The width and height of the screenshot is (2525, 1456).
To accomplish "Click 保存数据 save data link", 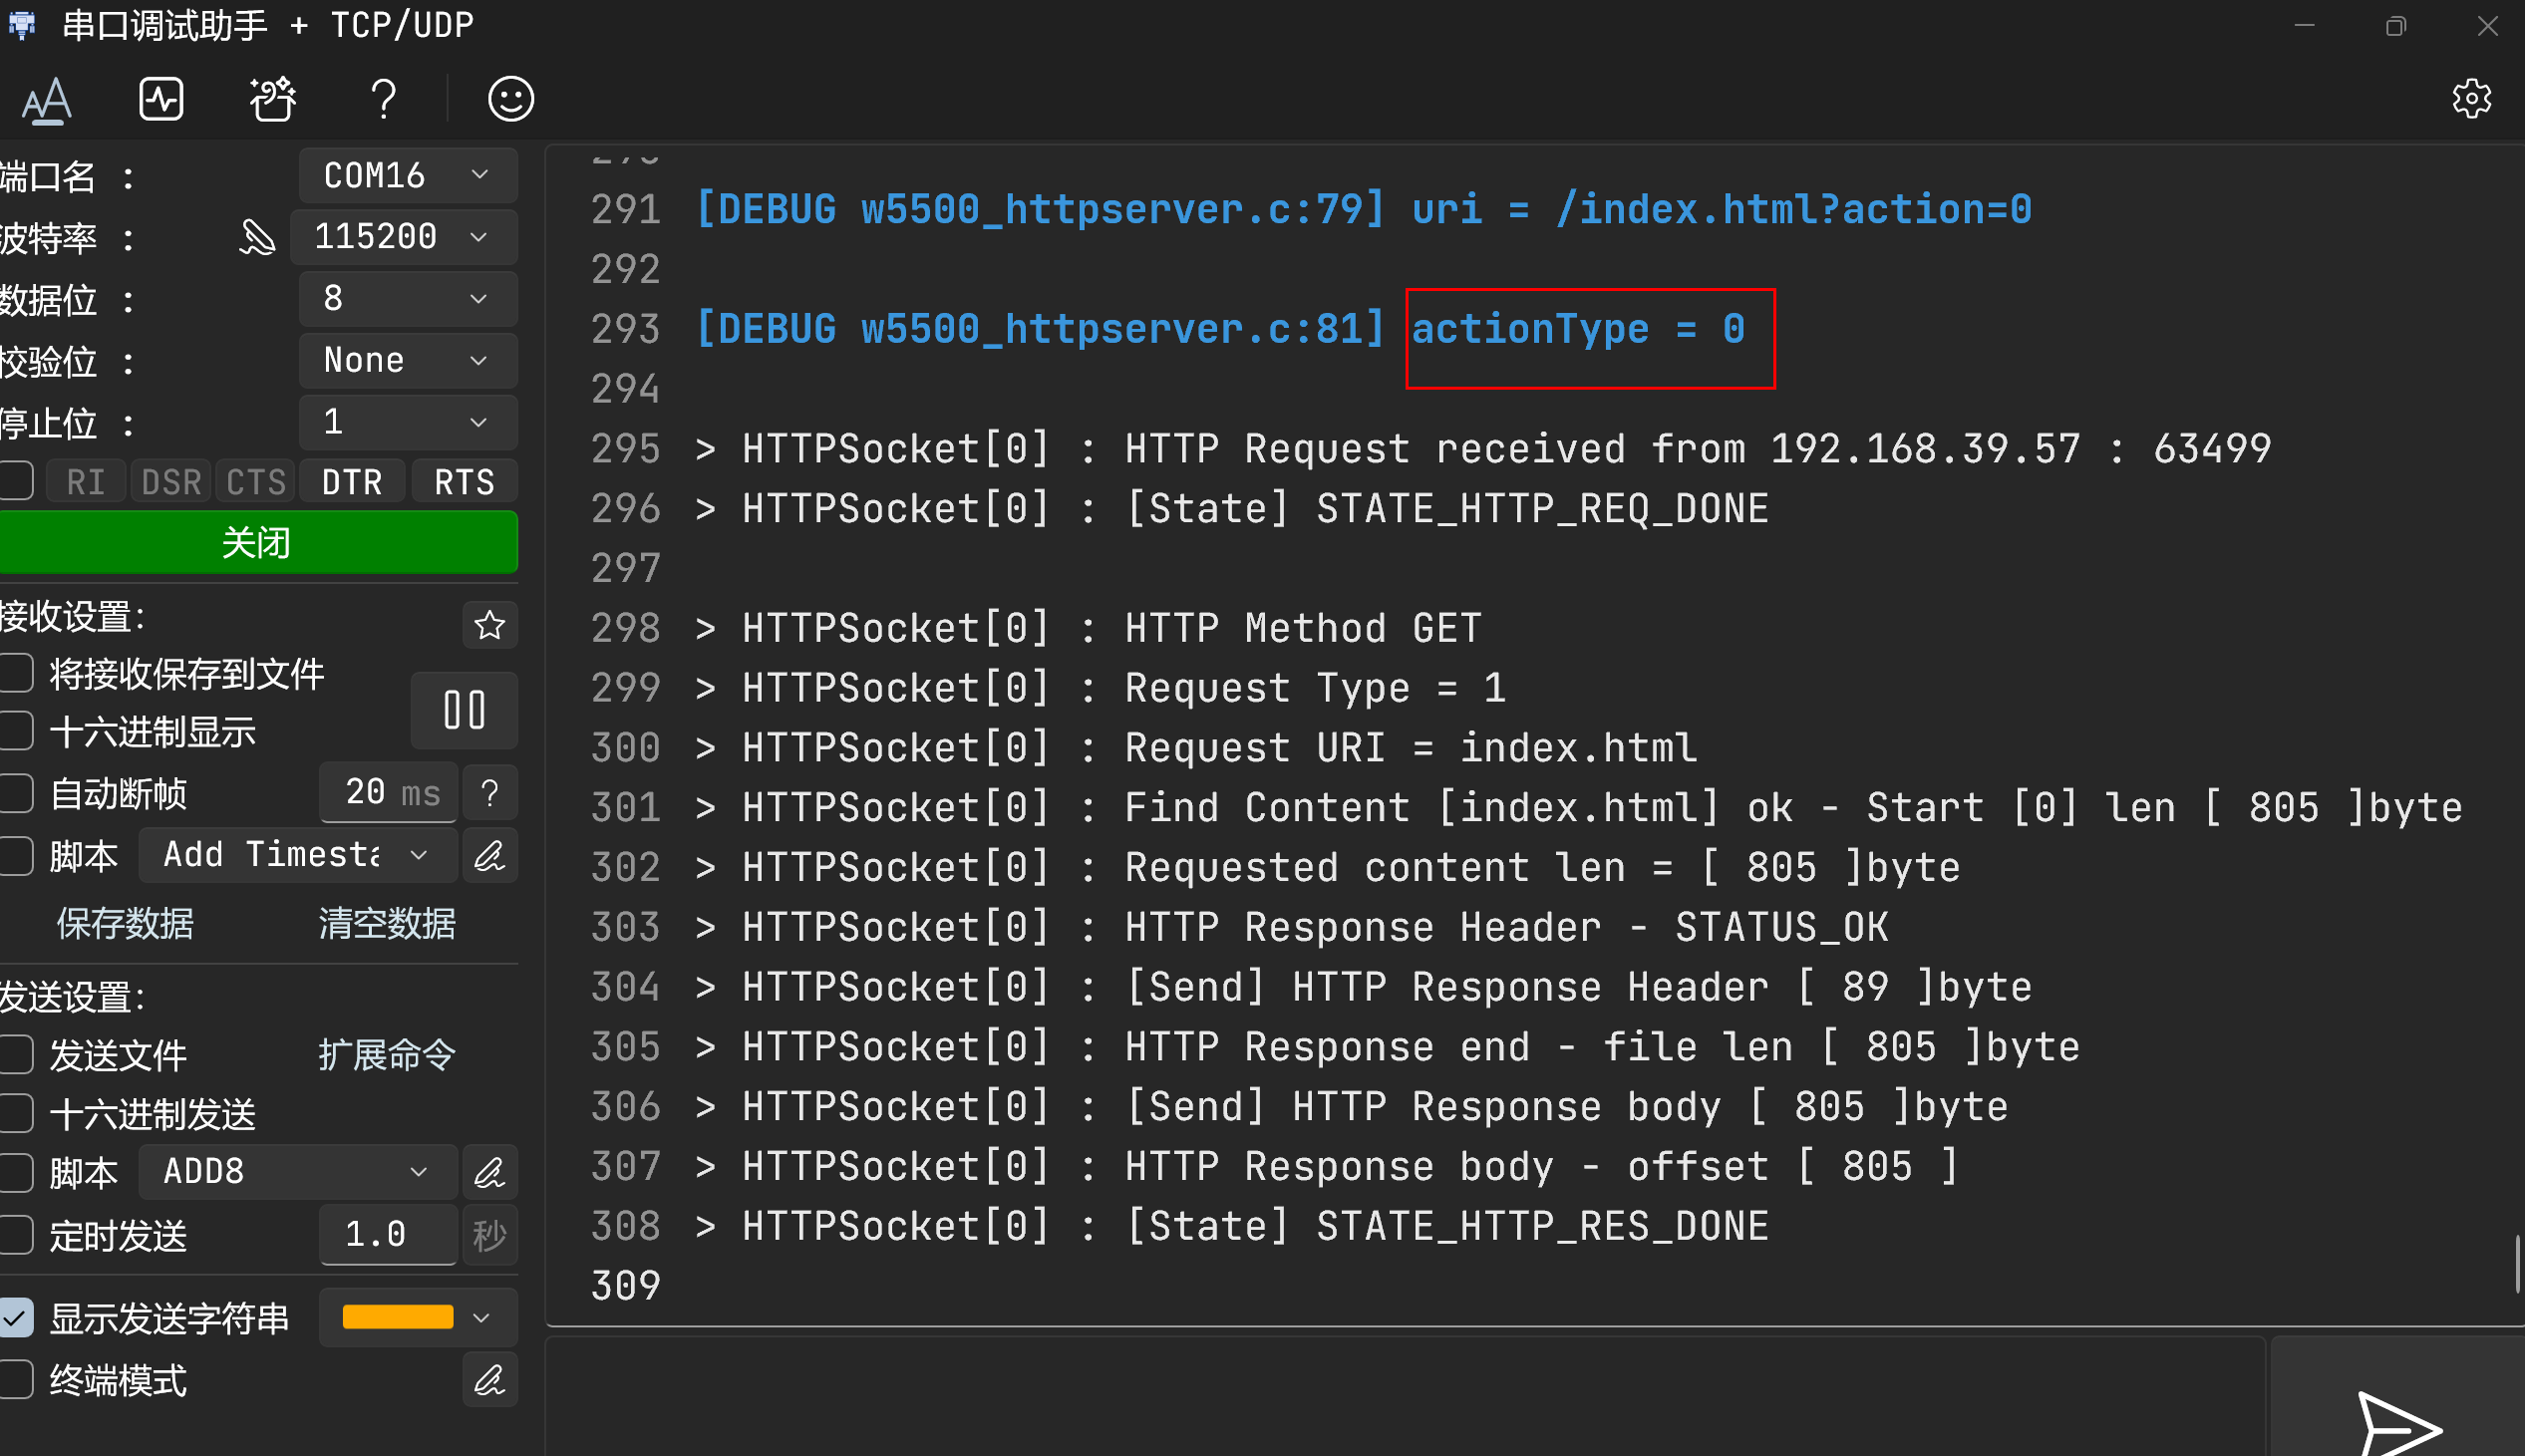I will (x=125, y=923).
